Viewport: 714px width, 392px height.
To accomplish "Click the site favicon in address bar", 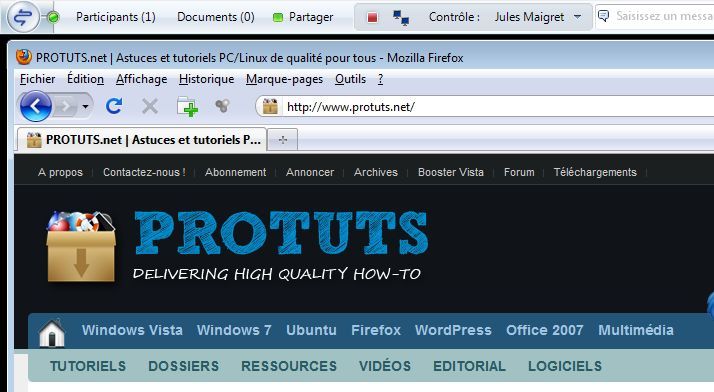I will (x=270, y=107).
